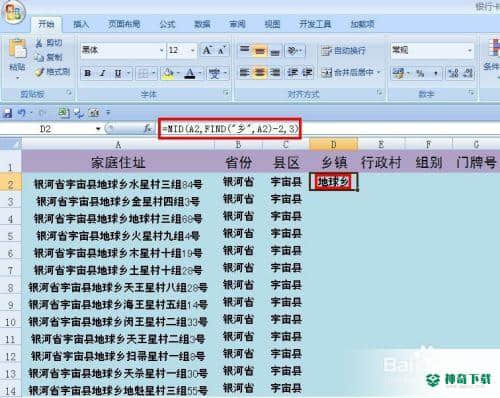
Task: Click the Save icon in quick access toolbar
Action: tap(7, 113)
